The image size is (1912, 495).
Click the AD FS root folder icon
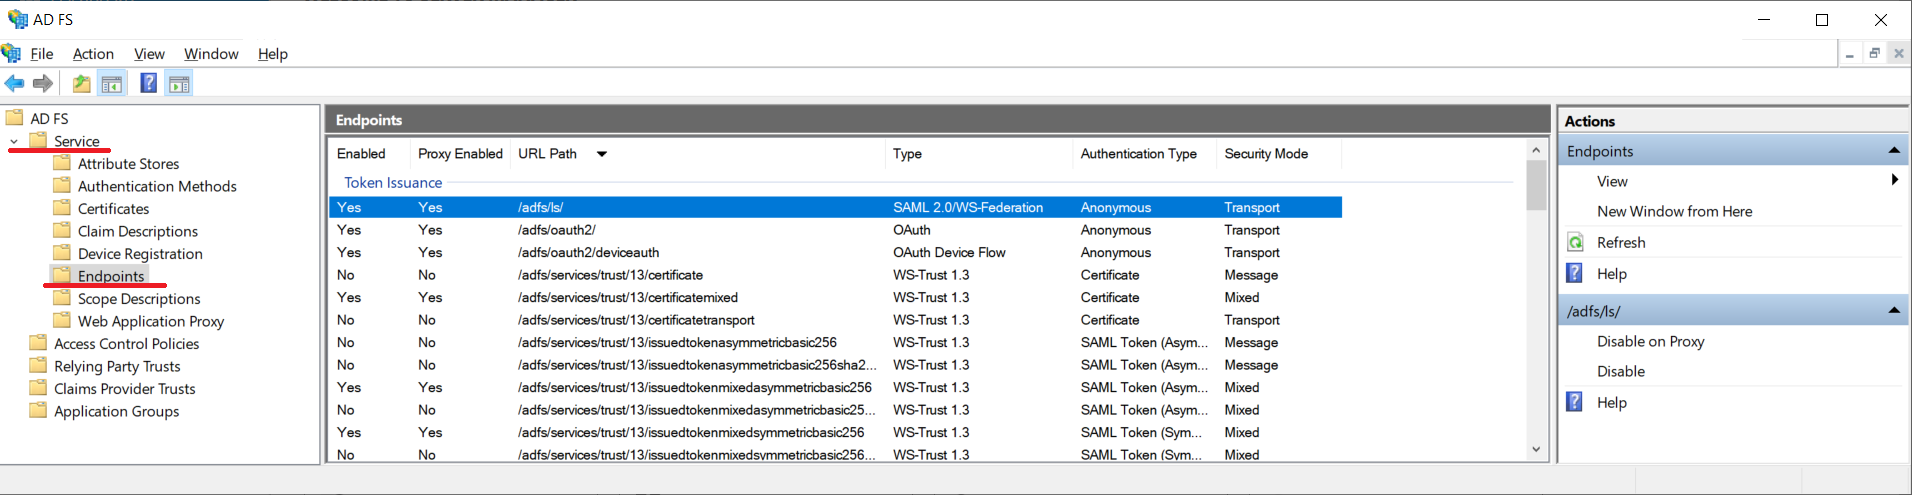pos(15,118)
